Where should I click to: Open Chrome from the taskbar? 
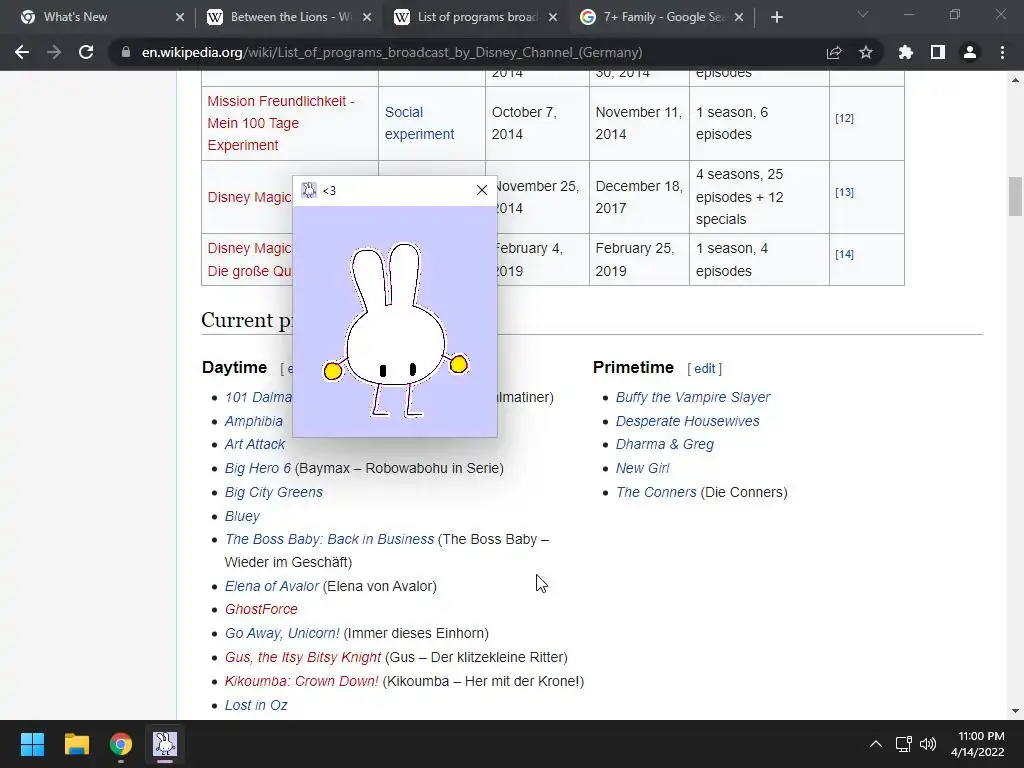(121, 744)
